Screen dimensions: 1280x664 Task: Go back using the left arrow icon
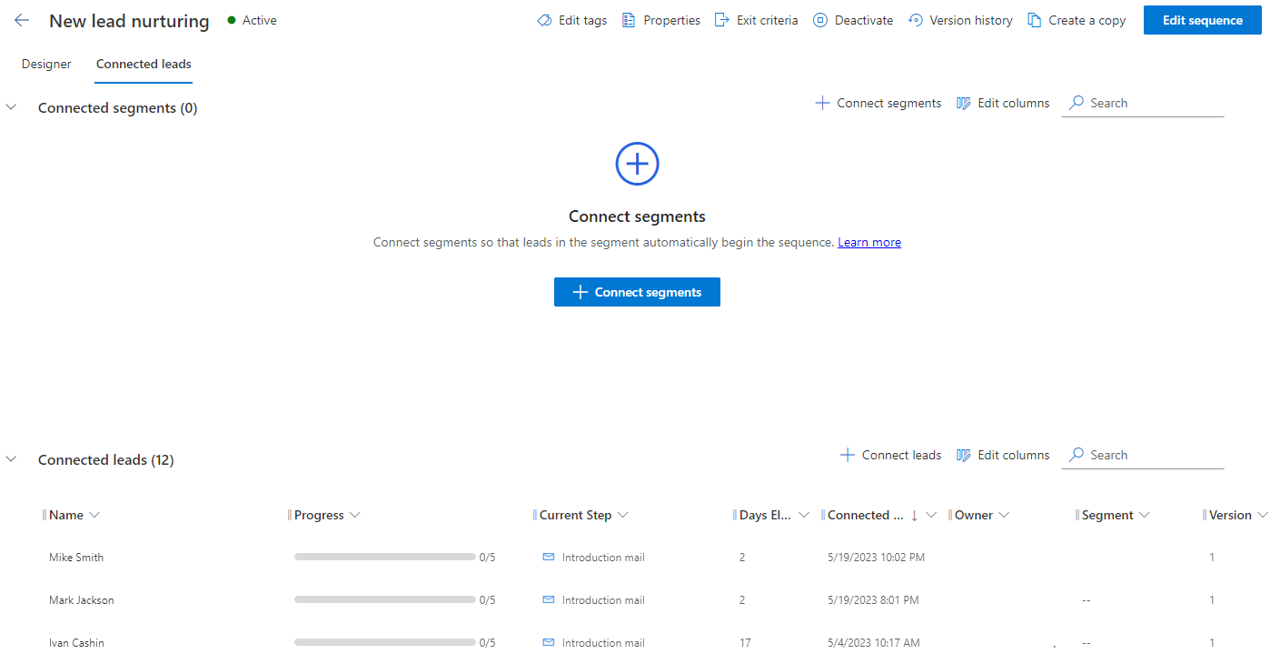[x=22, y=20]
